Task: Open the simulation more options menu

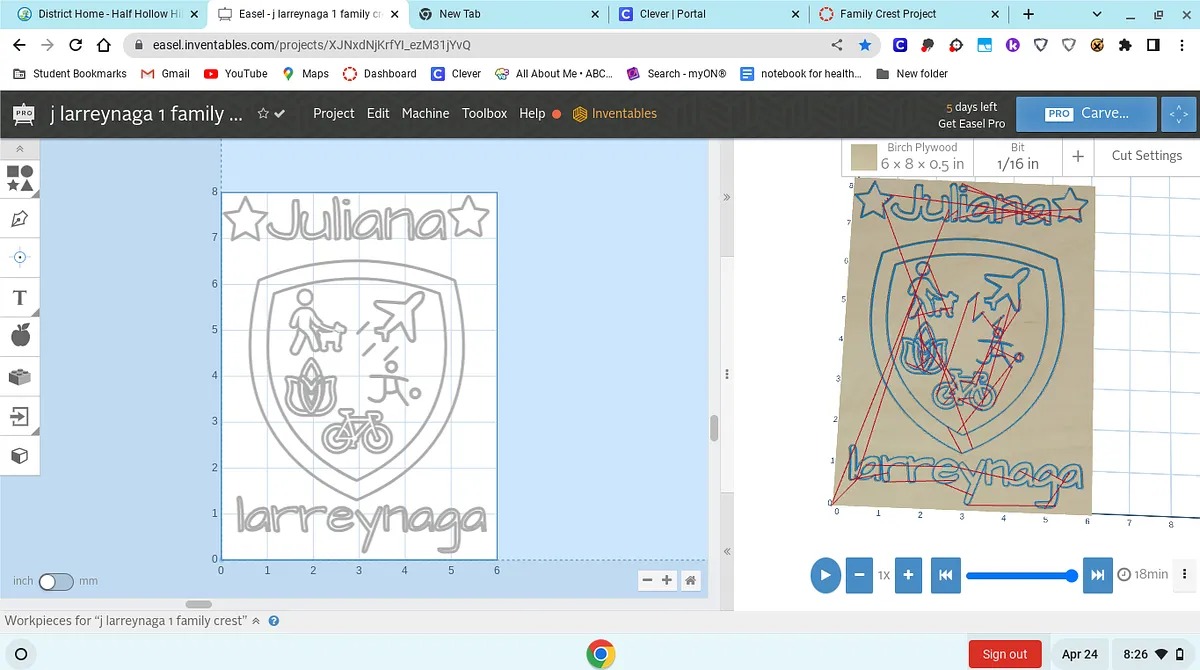Action: point(1185,574)
